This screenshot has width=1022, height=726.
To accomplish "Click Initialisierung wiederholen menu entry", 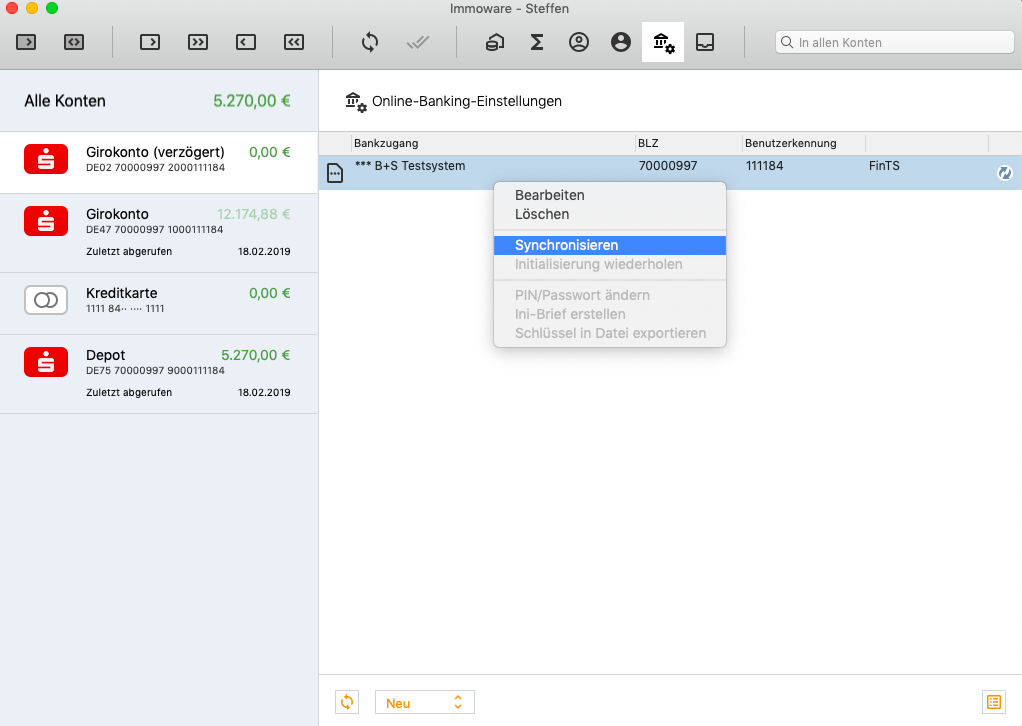I will (609, 264).
